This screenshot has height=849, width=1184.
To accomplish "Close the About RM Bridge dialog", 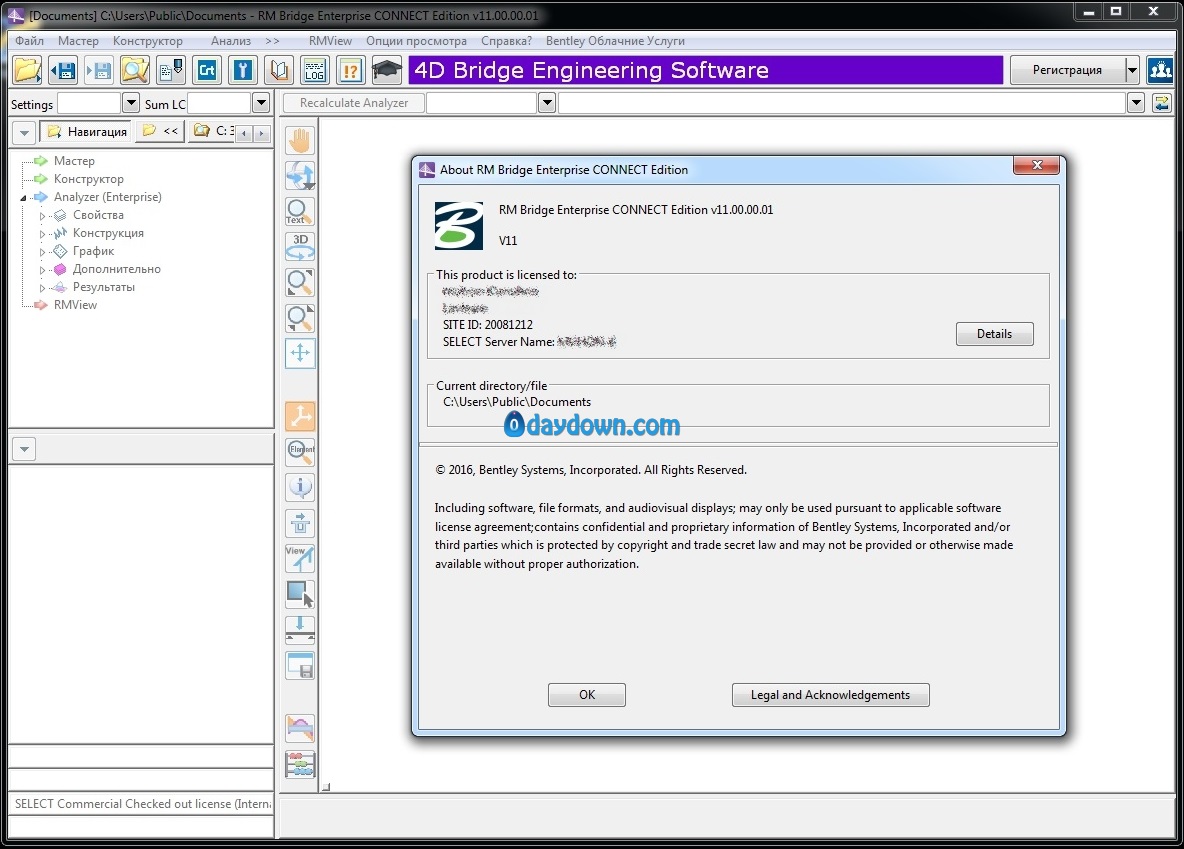I will coord(1037,165).
